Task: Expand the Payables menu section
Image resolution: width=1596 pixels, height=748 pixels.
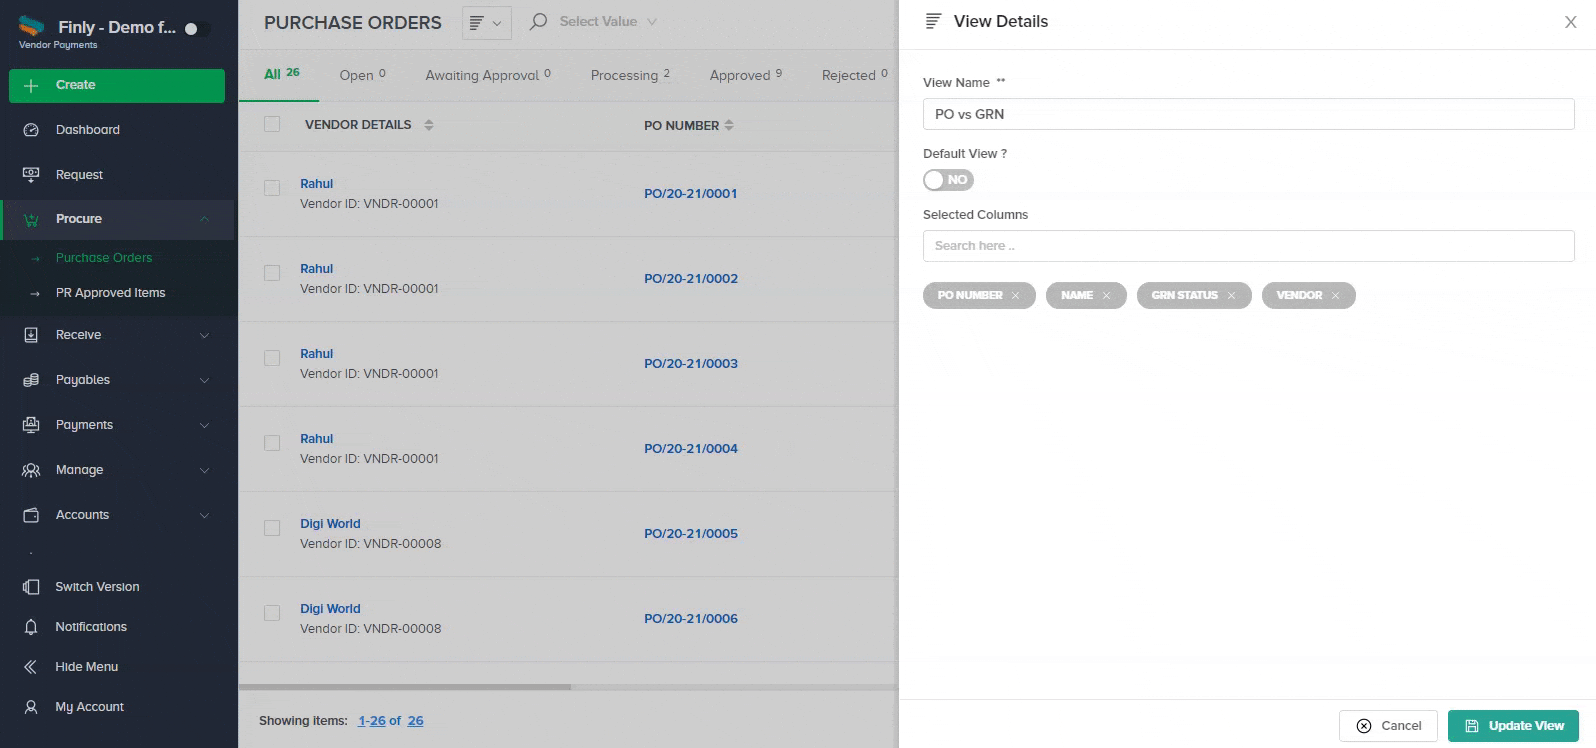Action: 204,380
